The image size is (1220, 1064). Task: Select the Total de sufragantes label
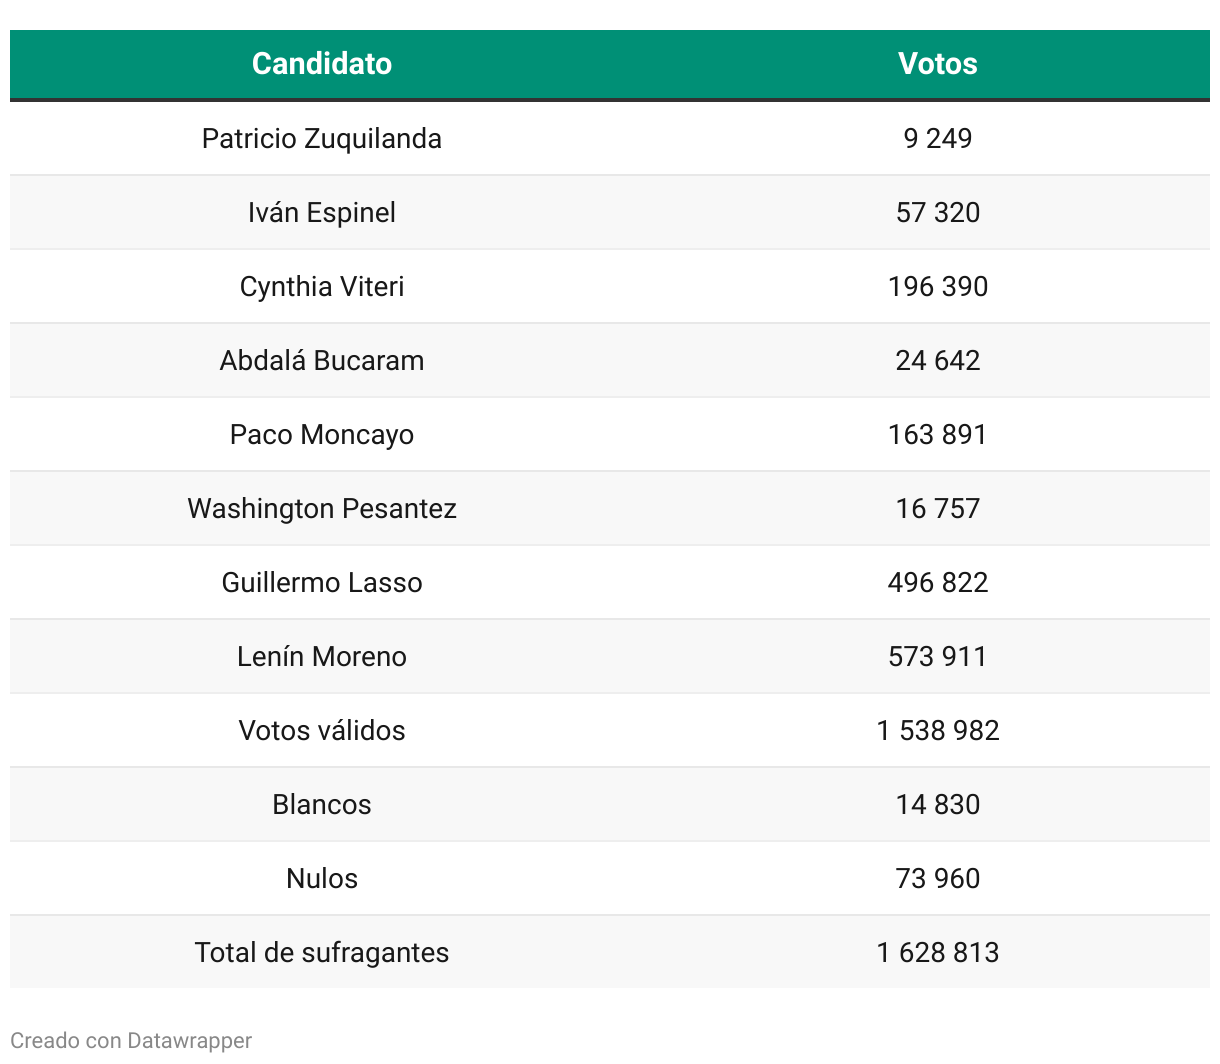(322, 952)
